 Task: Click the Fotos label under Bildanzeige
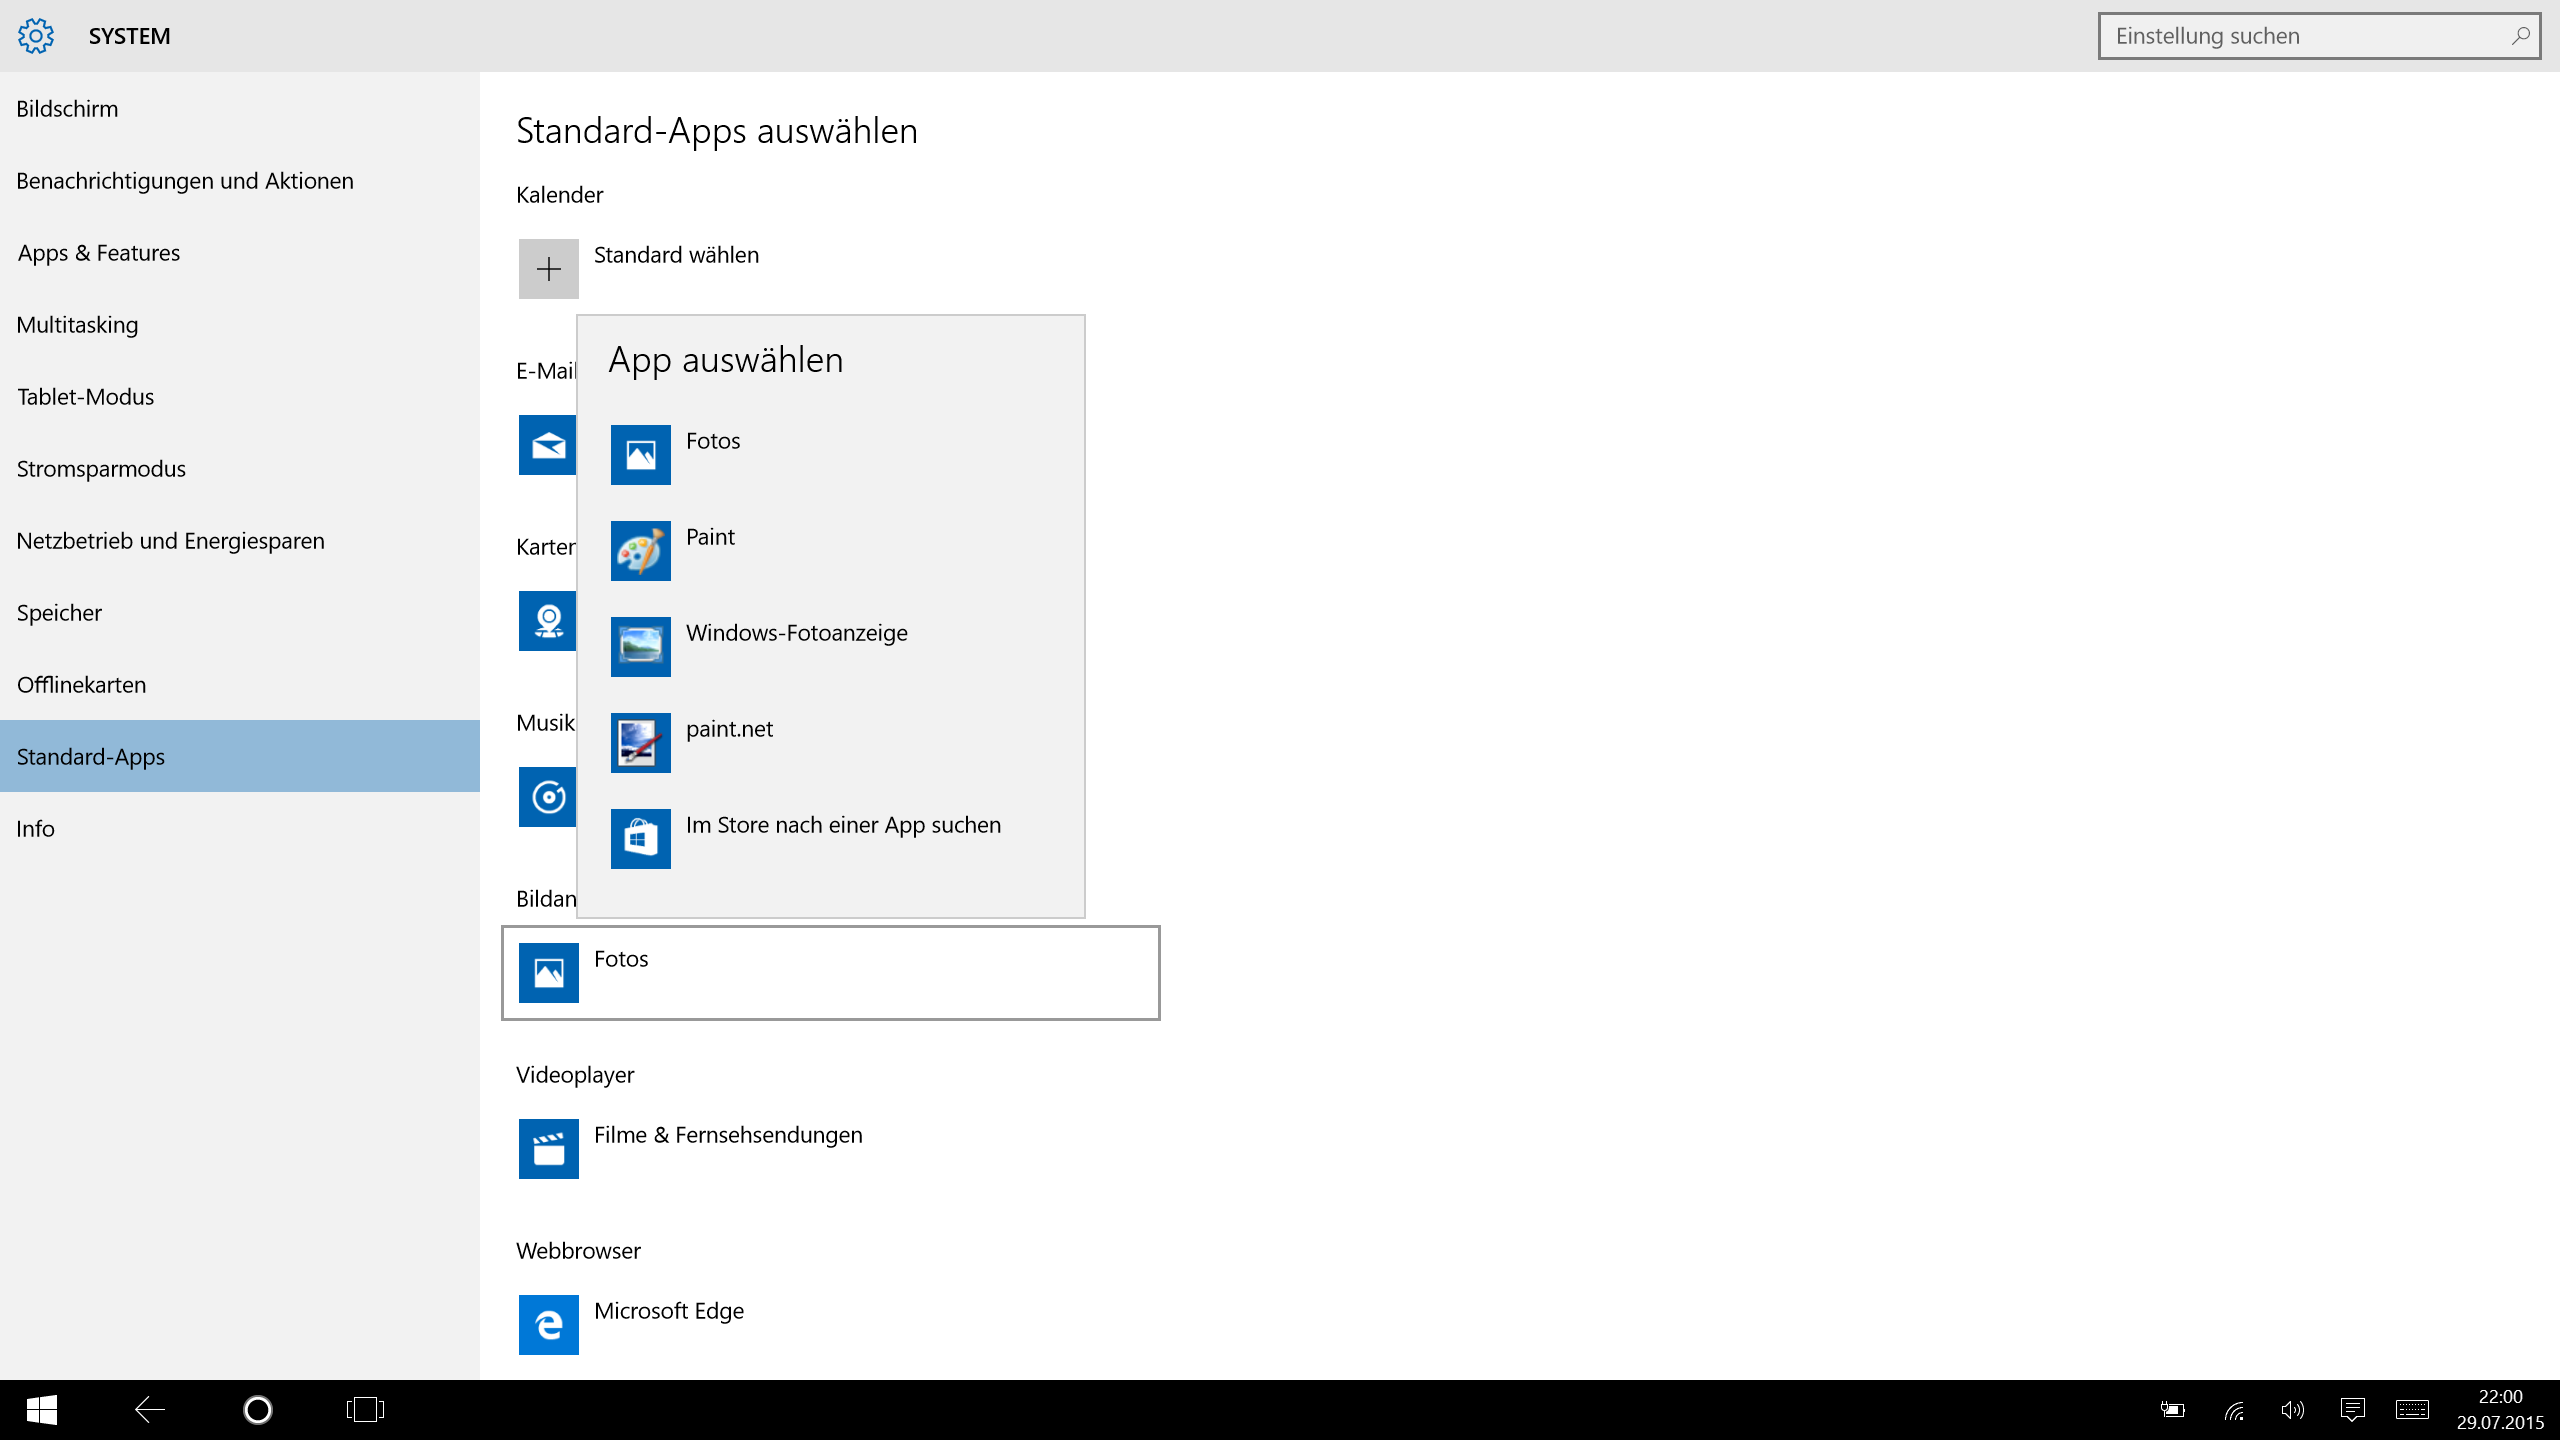pyautogui.click(x=621, y=959)
